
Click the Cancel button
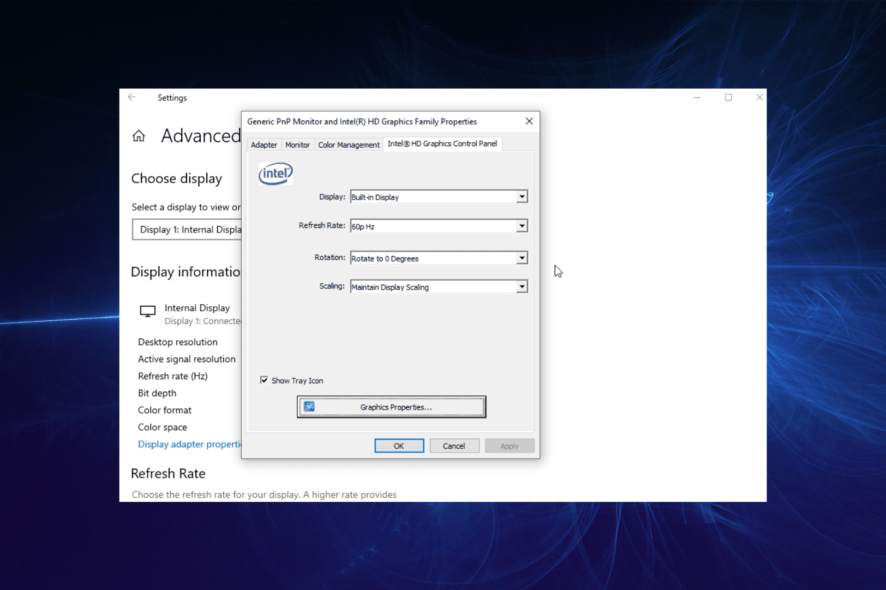(x=454, y=446)
